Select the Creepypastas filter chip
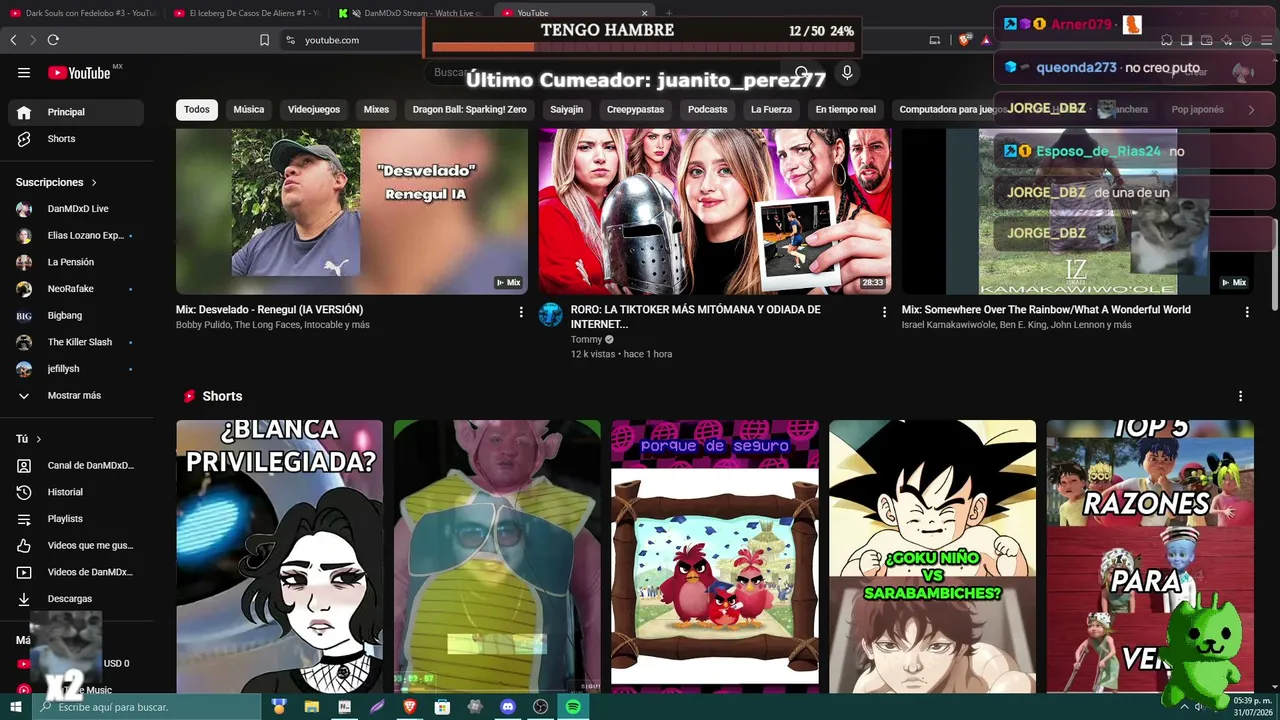1280x720 pixels. pos(635,110)
